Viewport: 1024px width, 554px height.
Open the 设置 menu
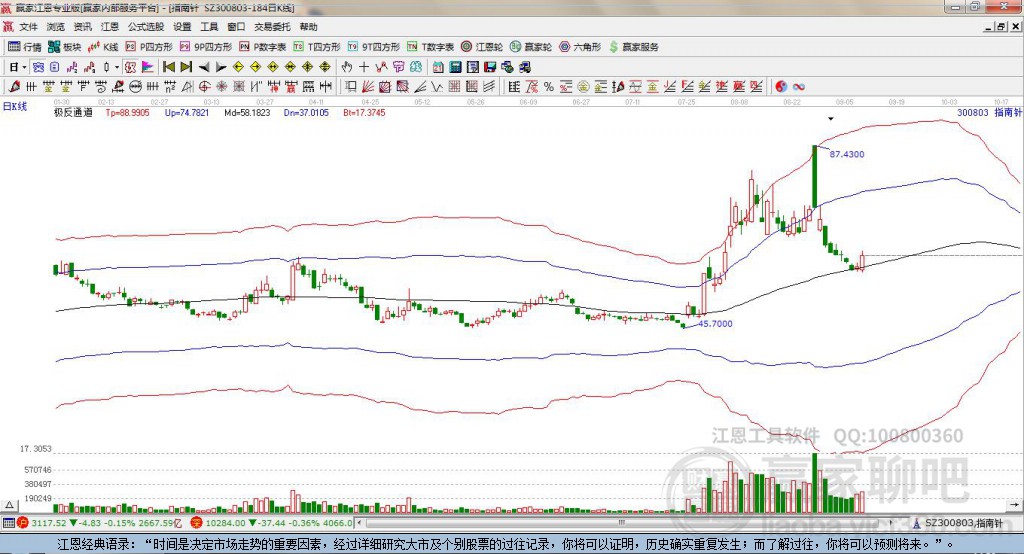point(182,27)
